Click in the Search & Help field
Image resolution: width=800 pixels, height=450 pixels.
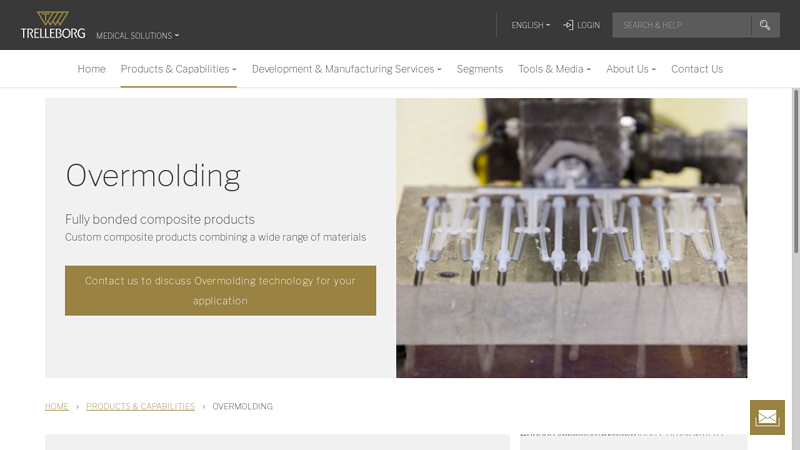pyautogui.click(x=680, y=25)
